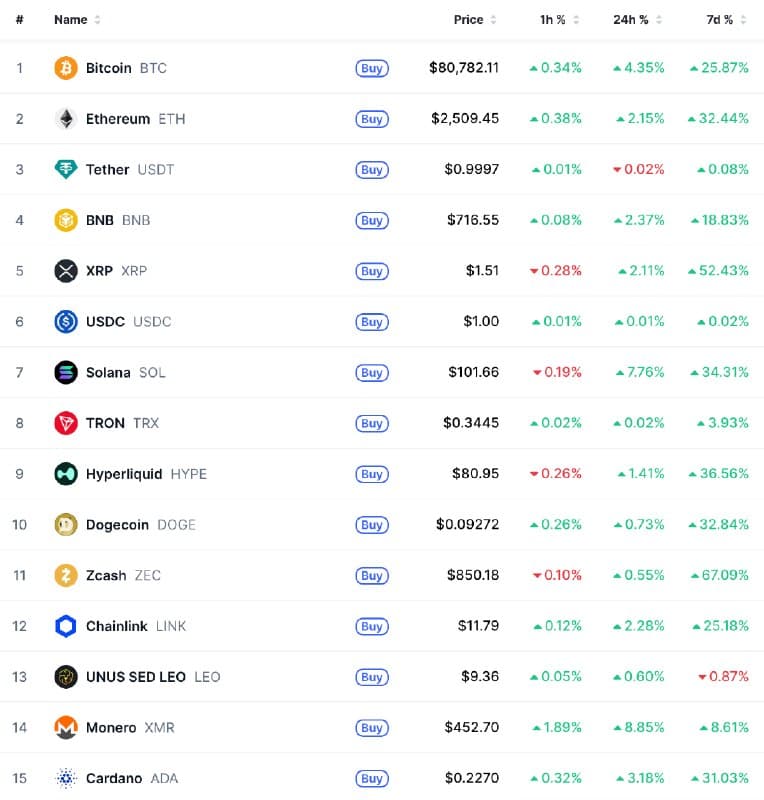
Task: Click the XRP black logo icon
Action: pyautogui.click(x=66, y=271)
